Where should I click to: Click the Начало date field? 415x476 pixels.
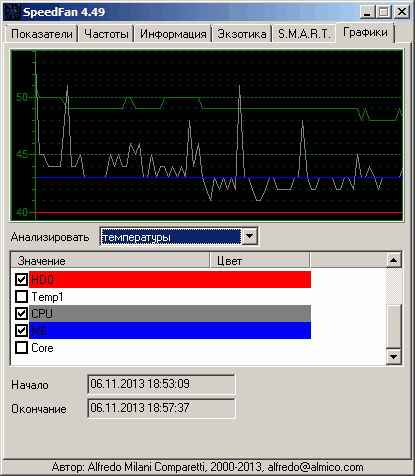[161, 384]
